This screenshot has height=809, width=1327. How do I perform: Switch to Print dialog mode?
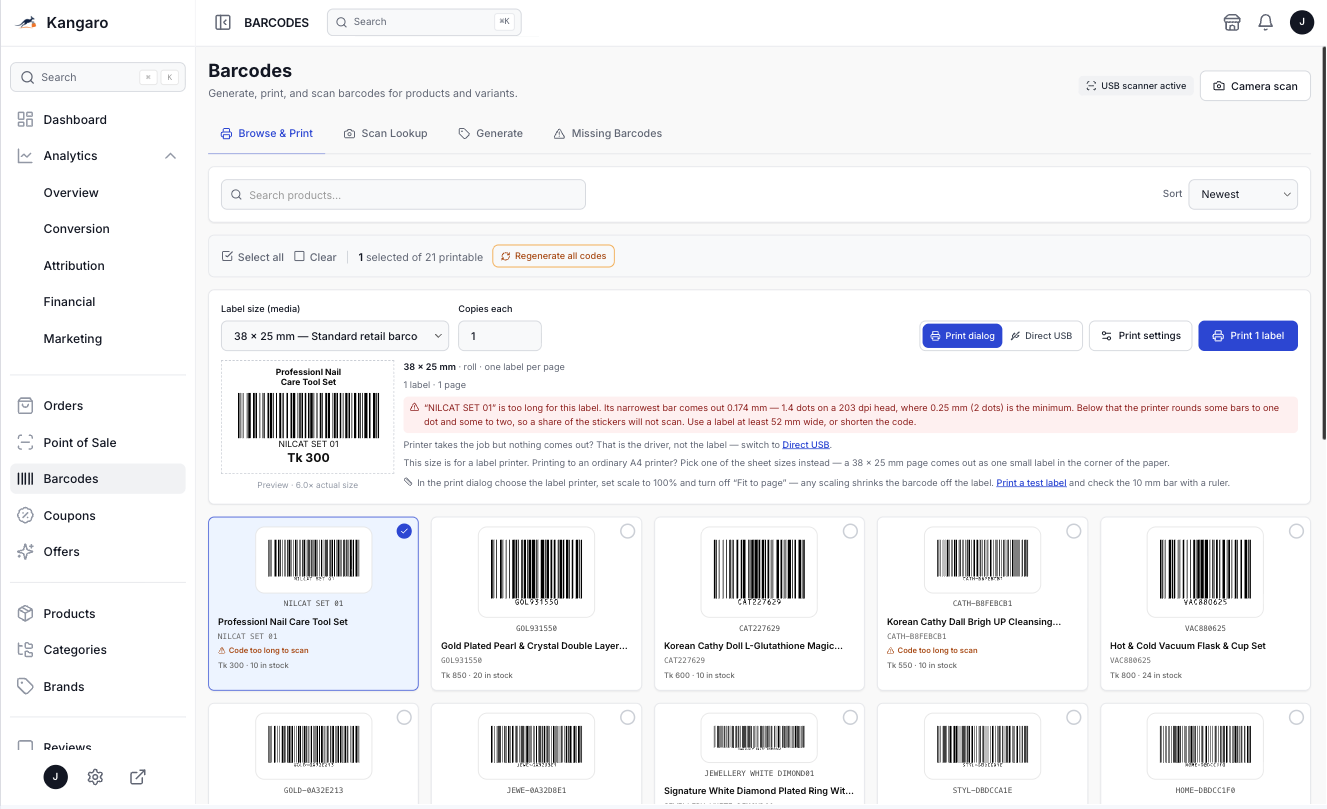coord(962,336)
